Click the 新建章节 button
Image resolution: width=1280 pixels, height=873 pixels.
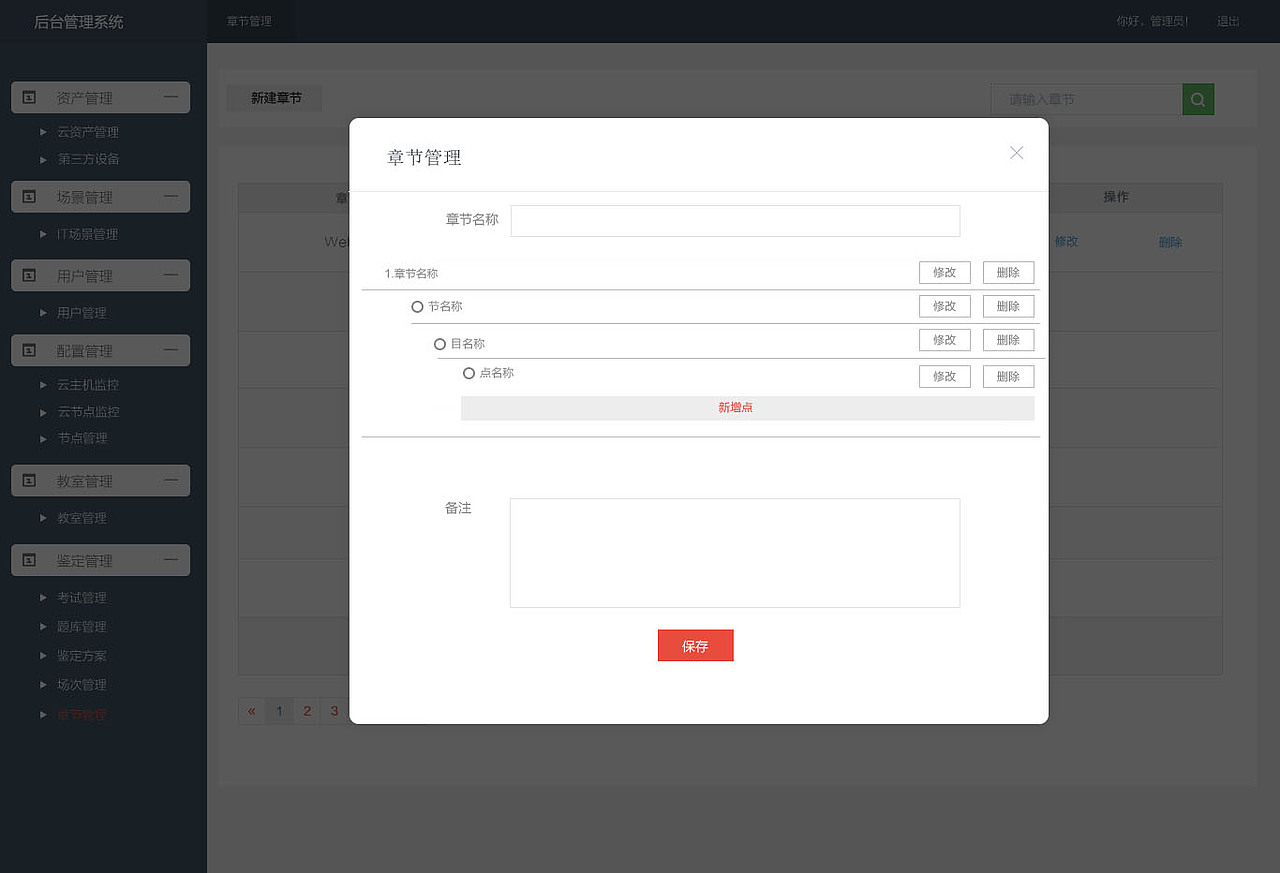click(x=276, y=98)
